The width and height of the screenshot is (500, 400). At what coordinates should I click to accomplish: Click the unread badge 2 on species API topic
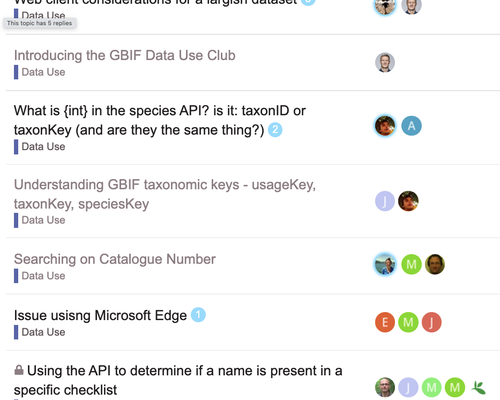click(275, 130)
